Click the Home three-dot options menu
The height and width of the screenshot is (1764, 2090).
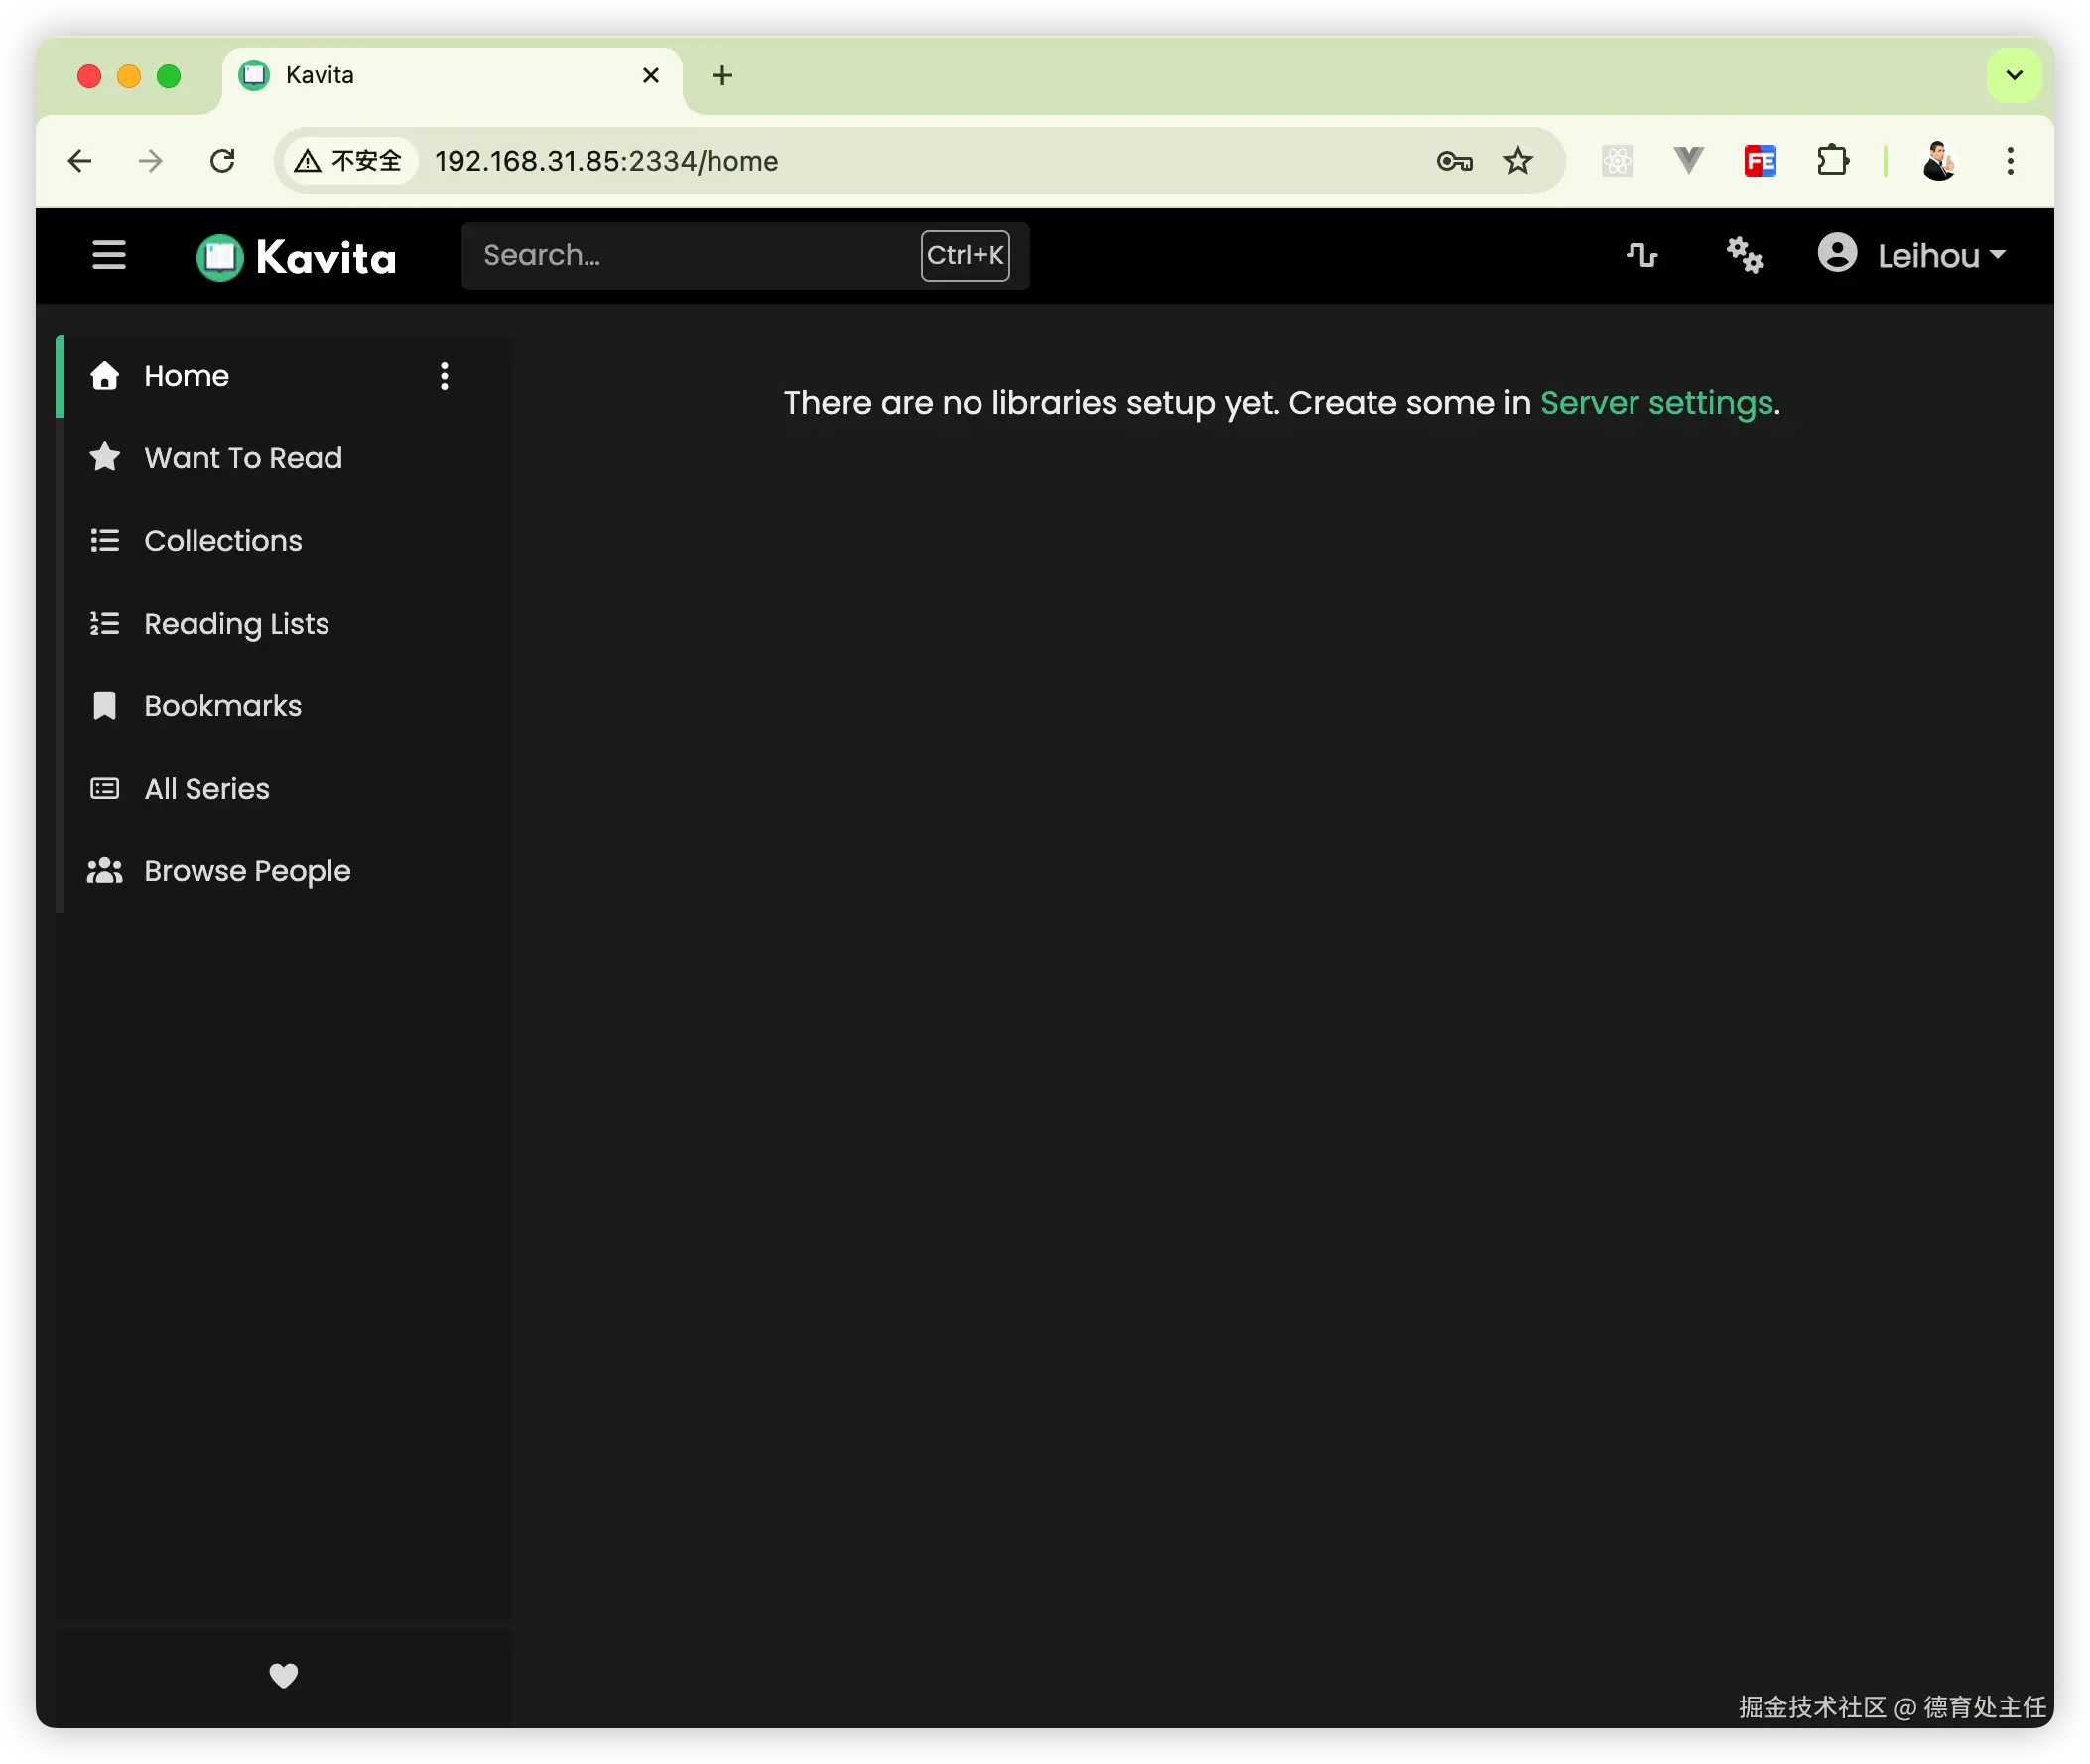(x=445, y=376)
